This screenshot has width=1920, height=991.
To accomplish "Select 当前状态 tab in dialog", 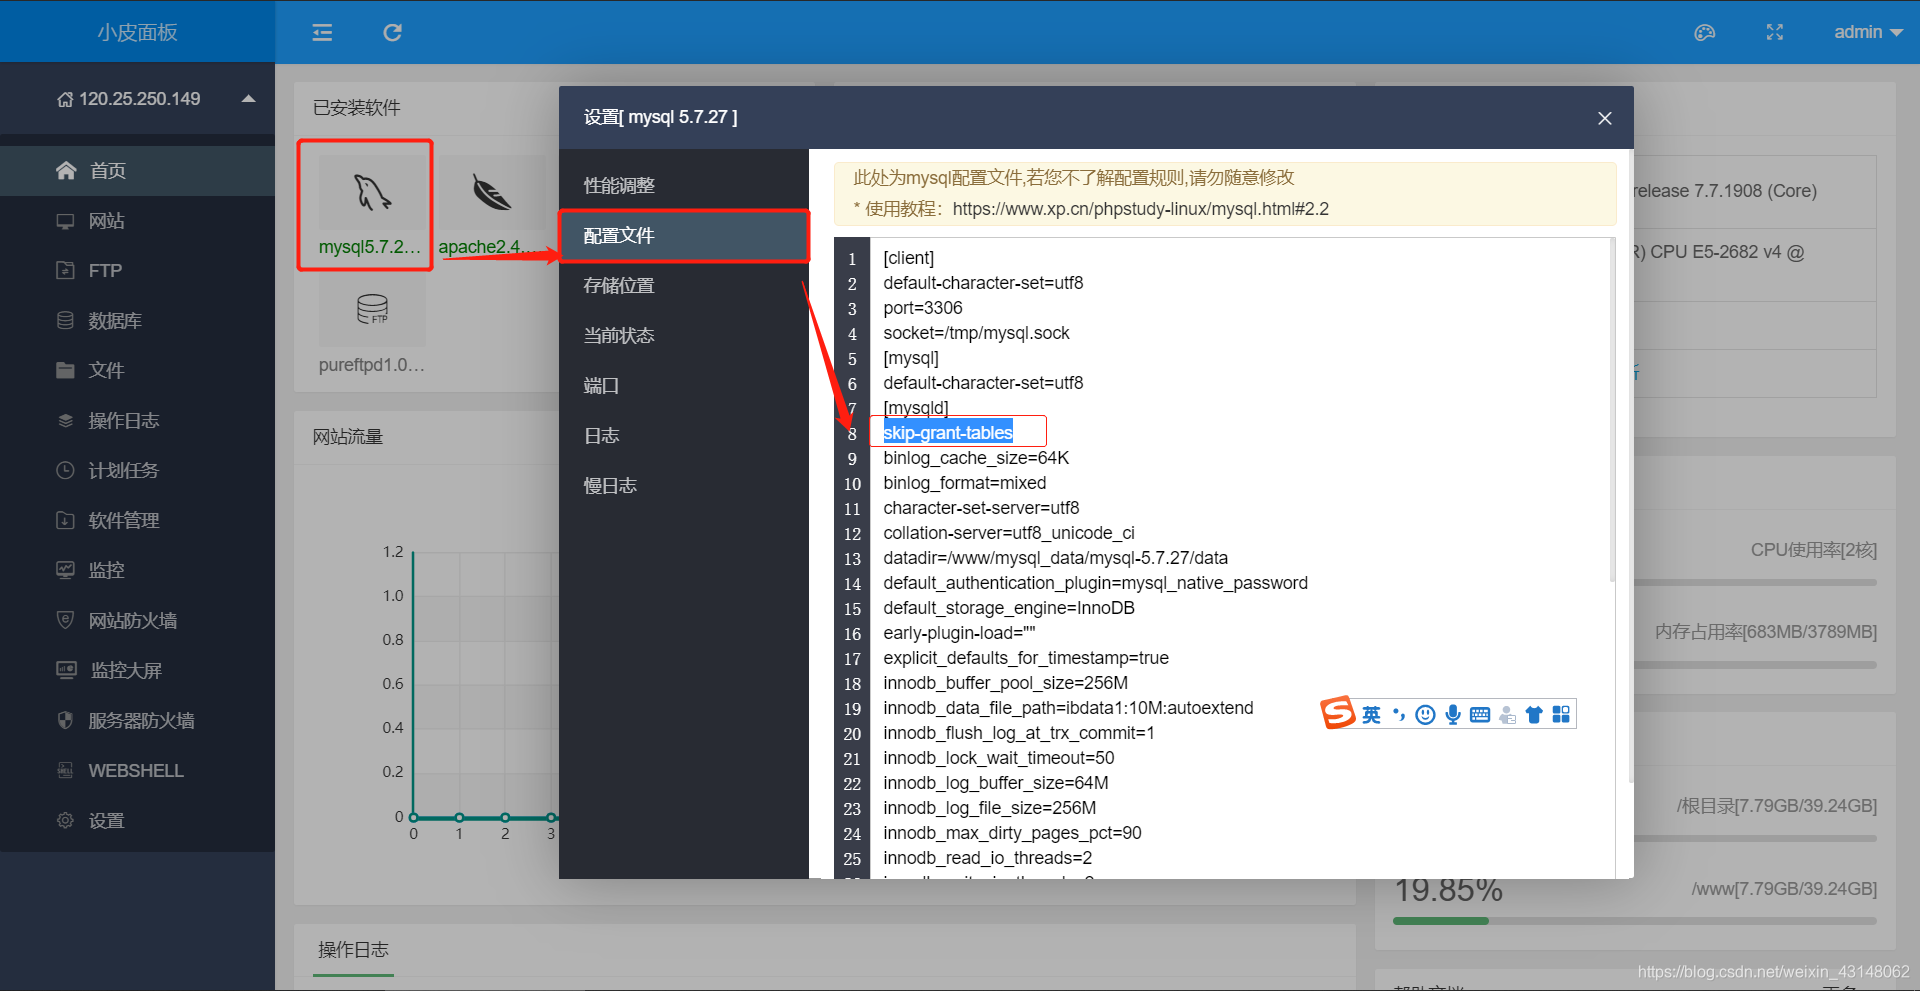I will (684, 336).
